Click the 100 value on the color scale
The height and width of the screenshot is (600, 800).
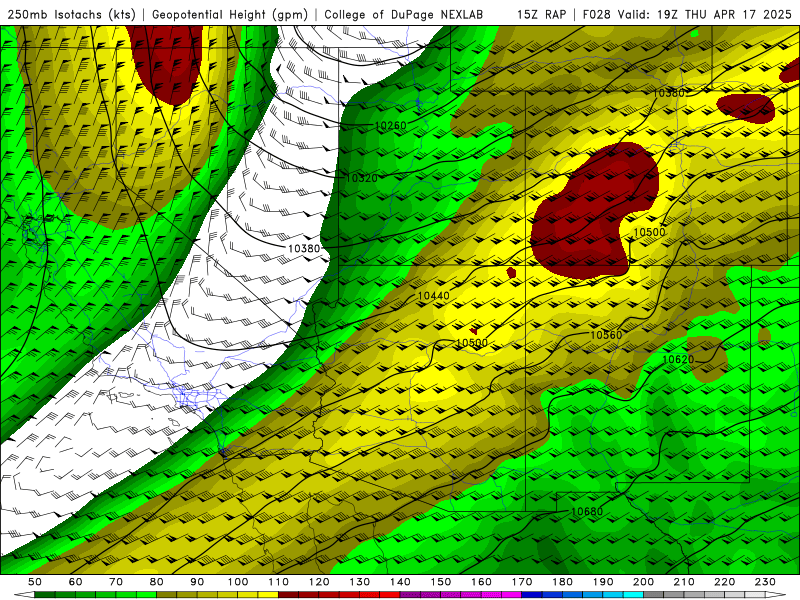pyautogui.click(x=238, y=582)
